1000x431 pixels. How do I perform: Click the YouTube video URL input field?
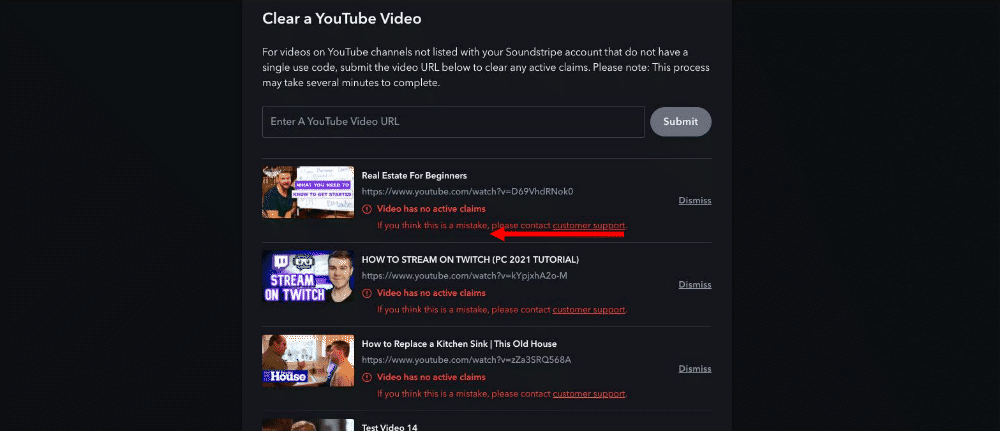pyautogui.click(x=453, y=122)
